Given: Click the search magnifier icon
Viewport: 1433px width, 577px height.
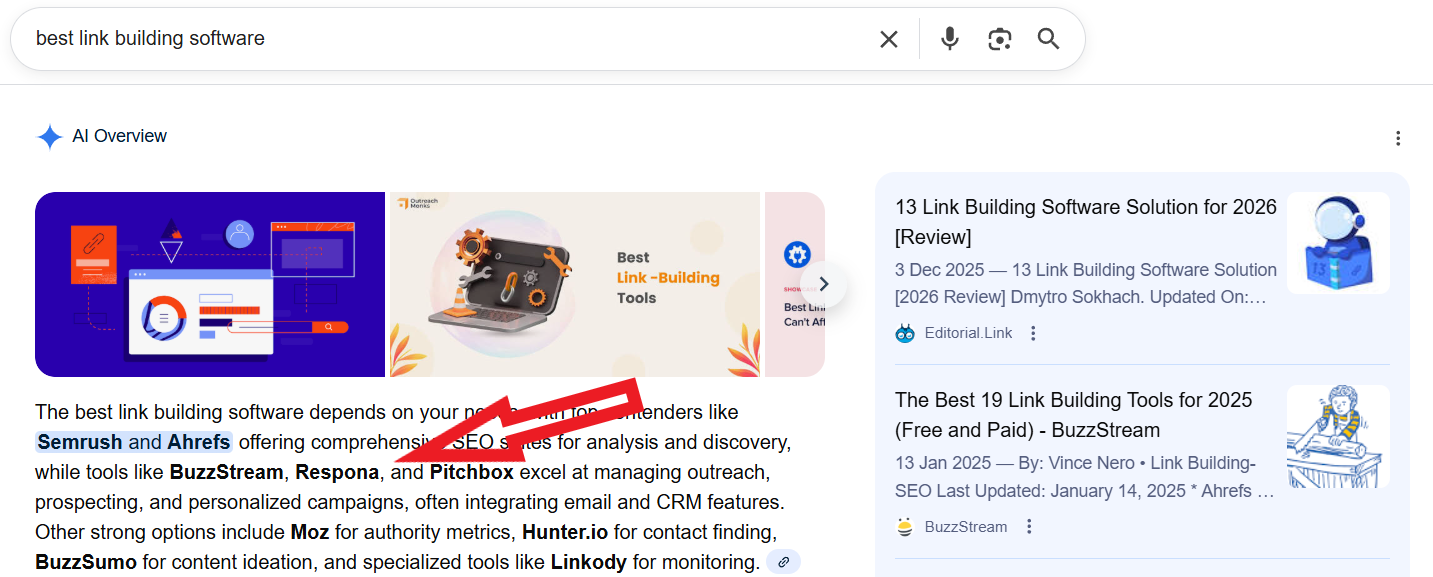Looking at the screenshot, I should click(1047, 38).
